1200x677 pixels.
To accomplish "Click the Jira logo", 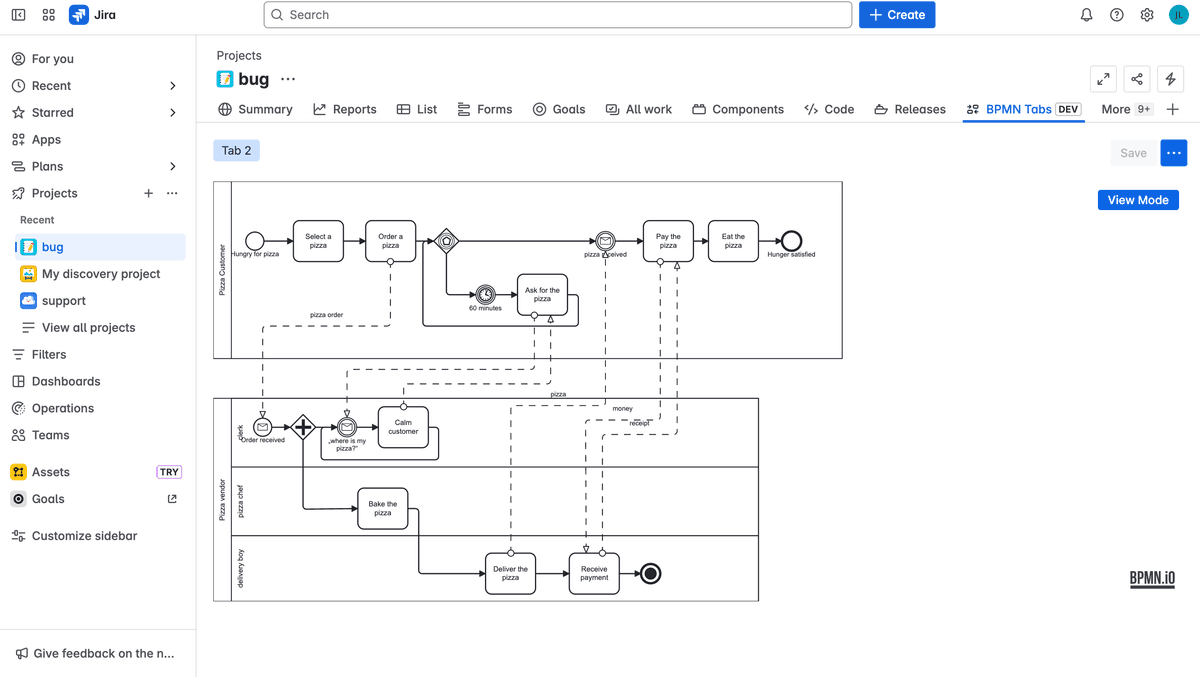I will [x=92, y=15].
